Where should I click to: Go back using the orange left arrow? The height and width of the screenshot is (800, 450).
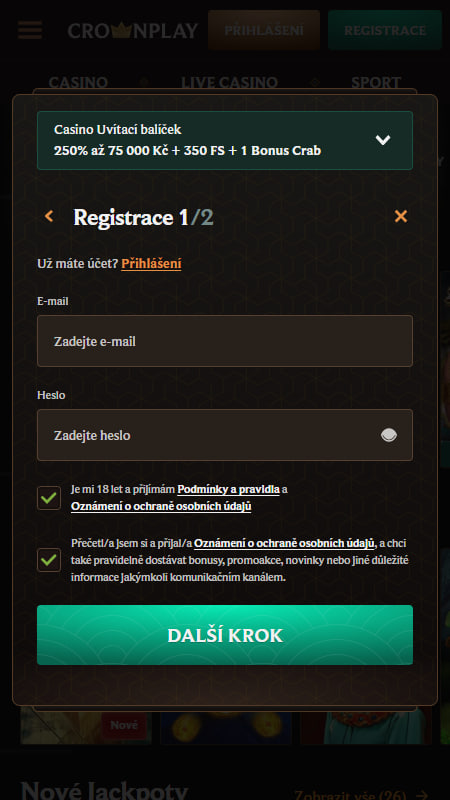pos(49,217)
